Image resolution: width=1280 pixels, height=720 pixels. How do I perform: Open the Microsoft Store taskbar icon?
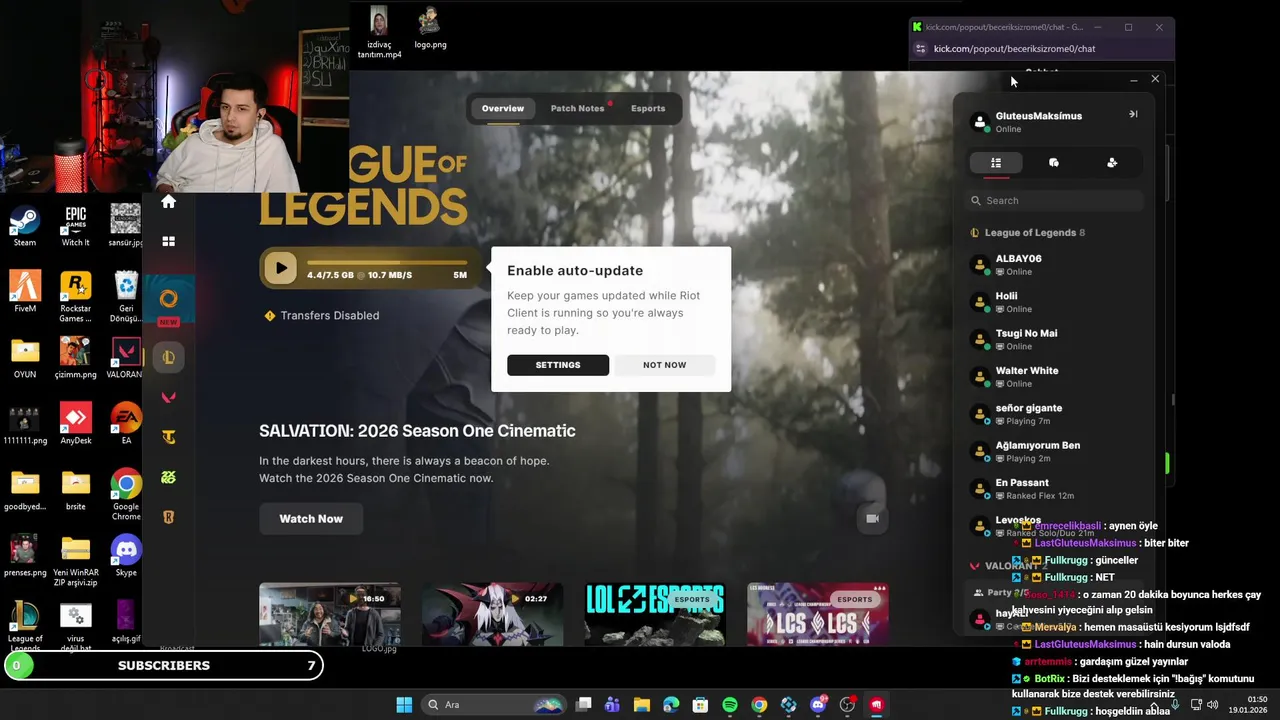pyautogui.click(x=700, y=705)
